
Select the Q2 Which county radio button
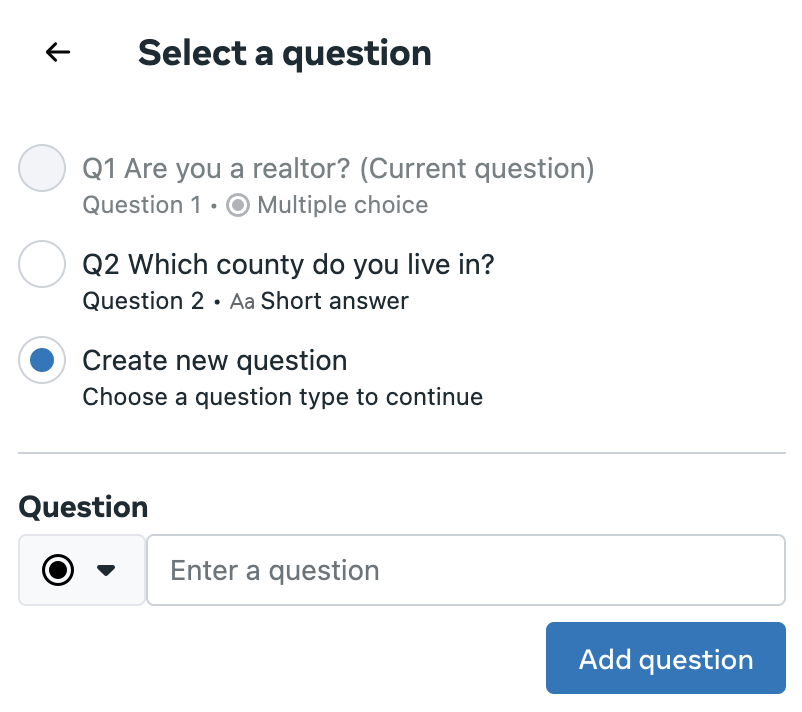point(42,264)
